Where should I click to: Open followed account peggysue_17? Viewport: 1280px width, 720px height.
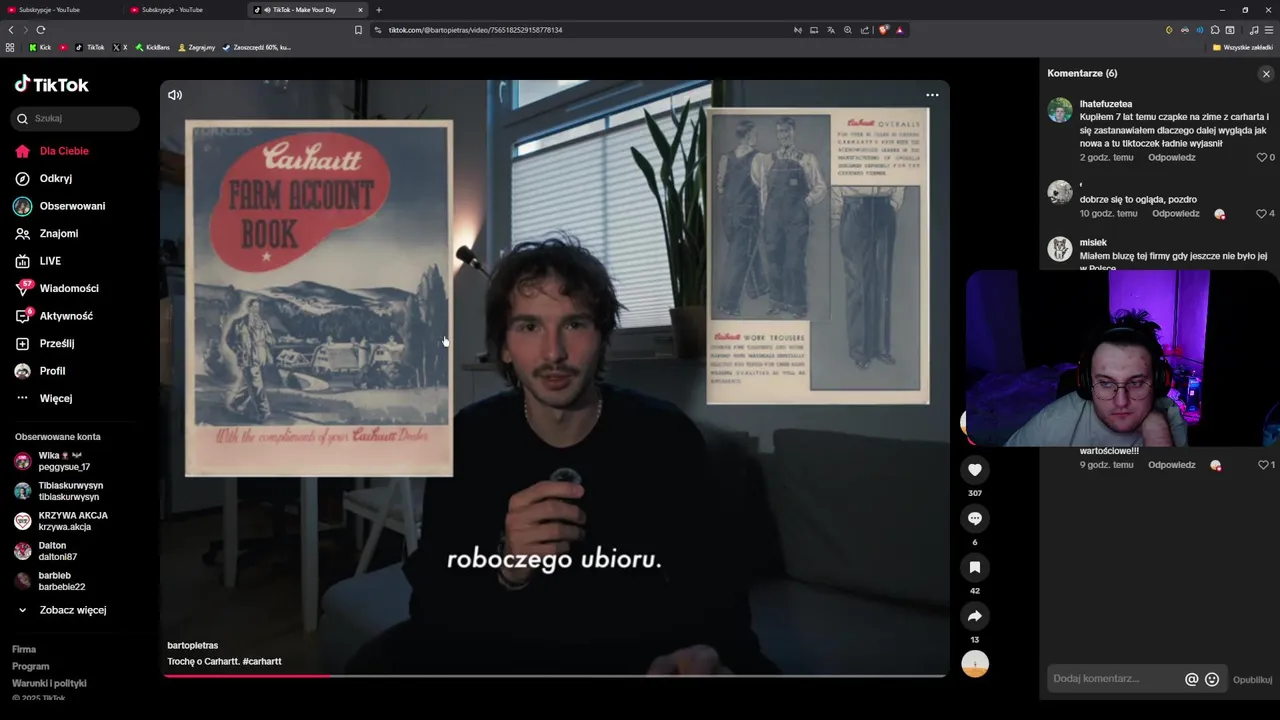coord(64,461)
